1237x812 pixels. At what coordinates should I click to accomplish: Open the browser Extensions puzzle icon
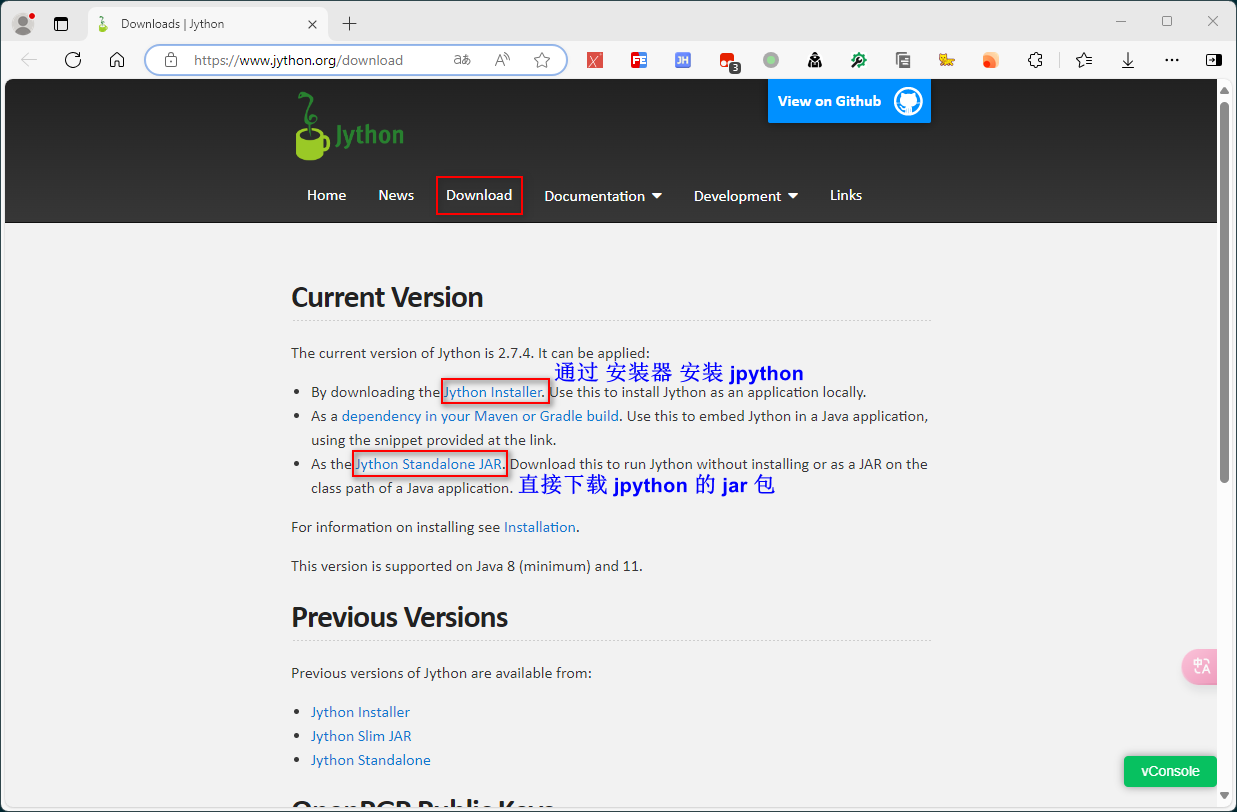pyautogui.click(x=1034, y=60)
